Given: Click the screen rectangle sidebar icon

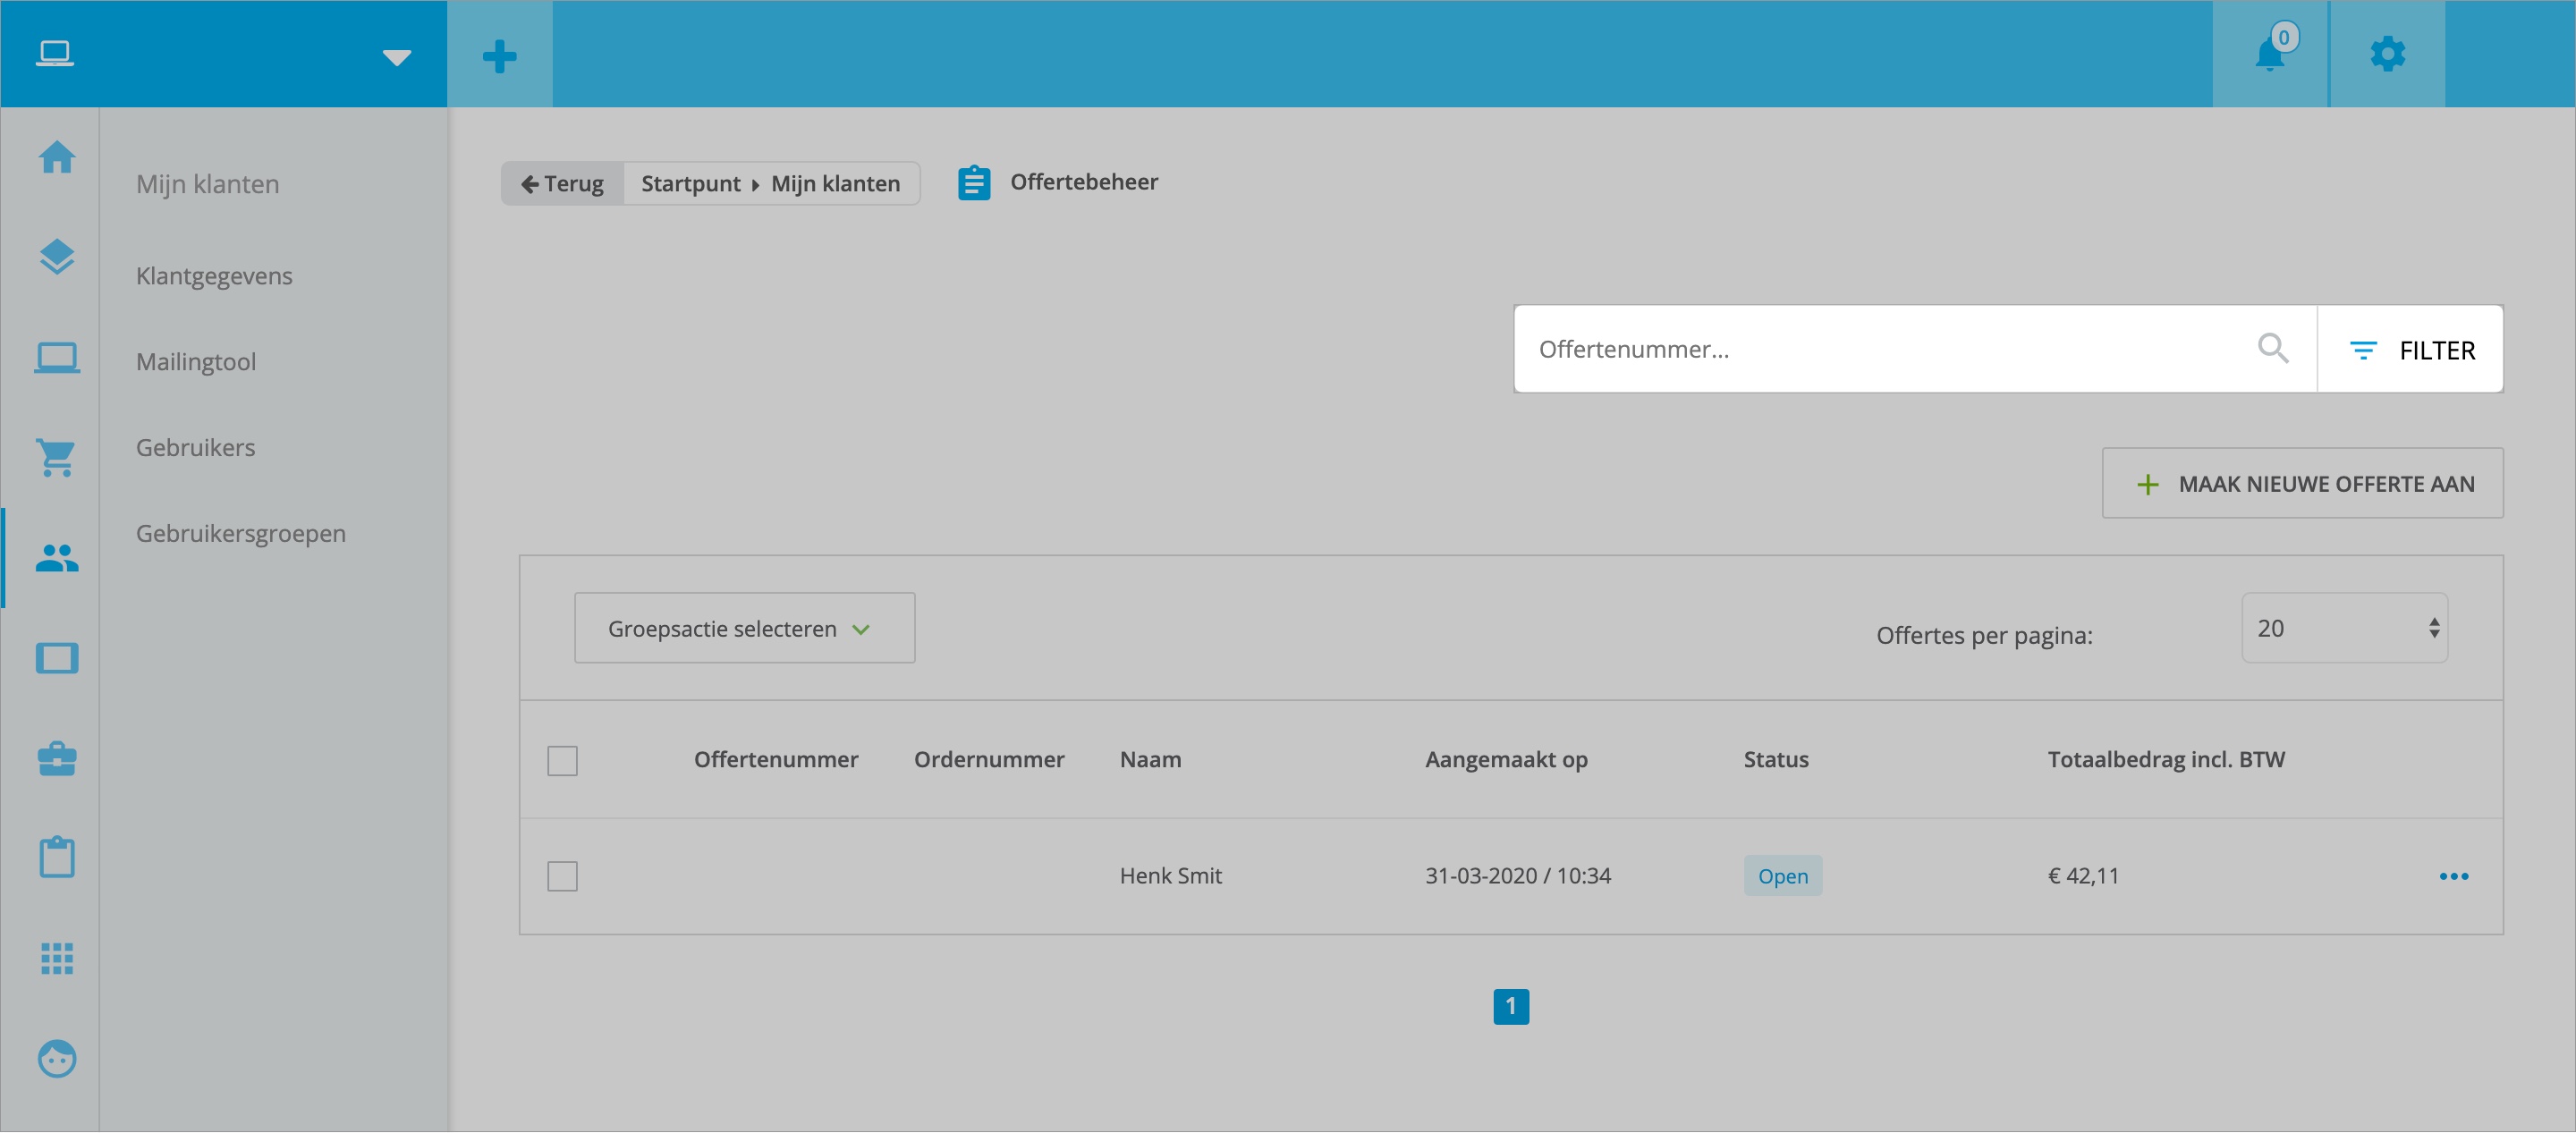Looking at the screenshot, I should (57, 658).
